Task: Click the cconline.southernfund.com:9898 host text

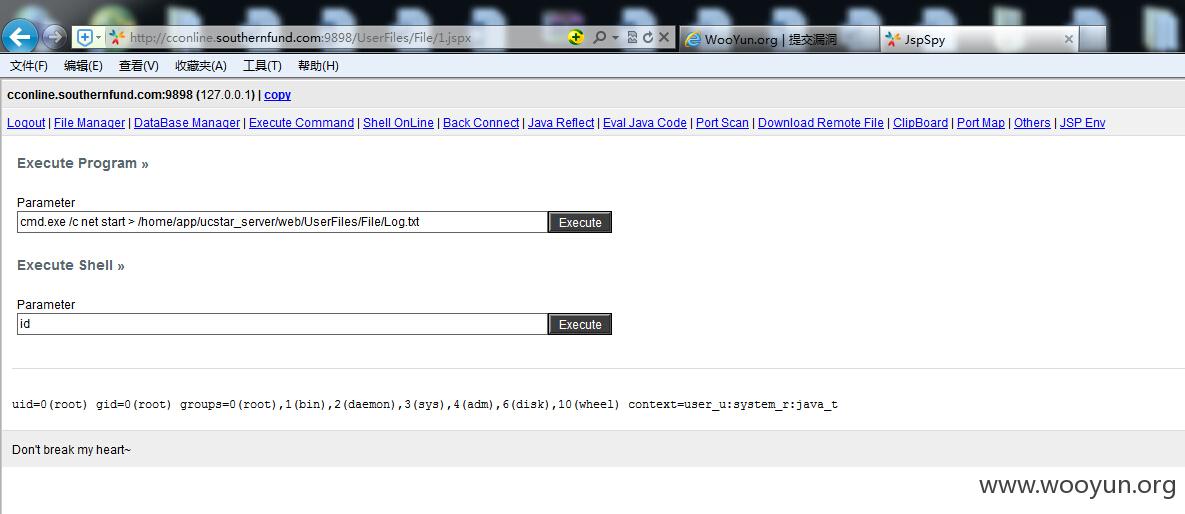Action: (x=100, y=95)
